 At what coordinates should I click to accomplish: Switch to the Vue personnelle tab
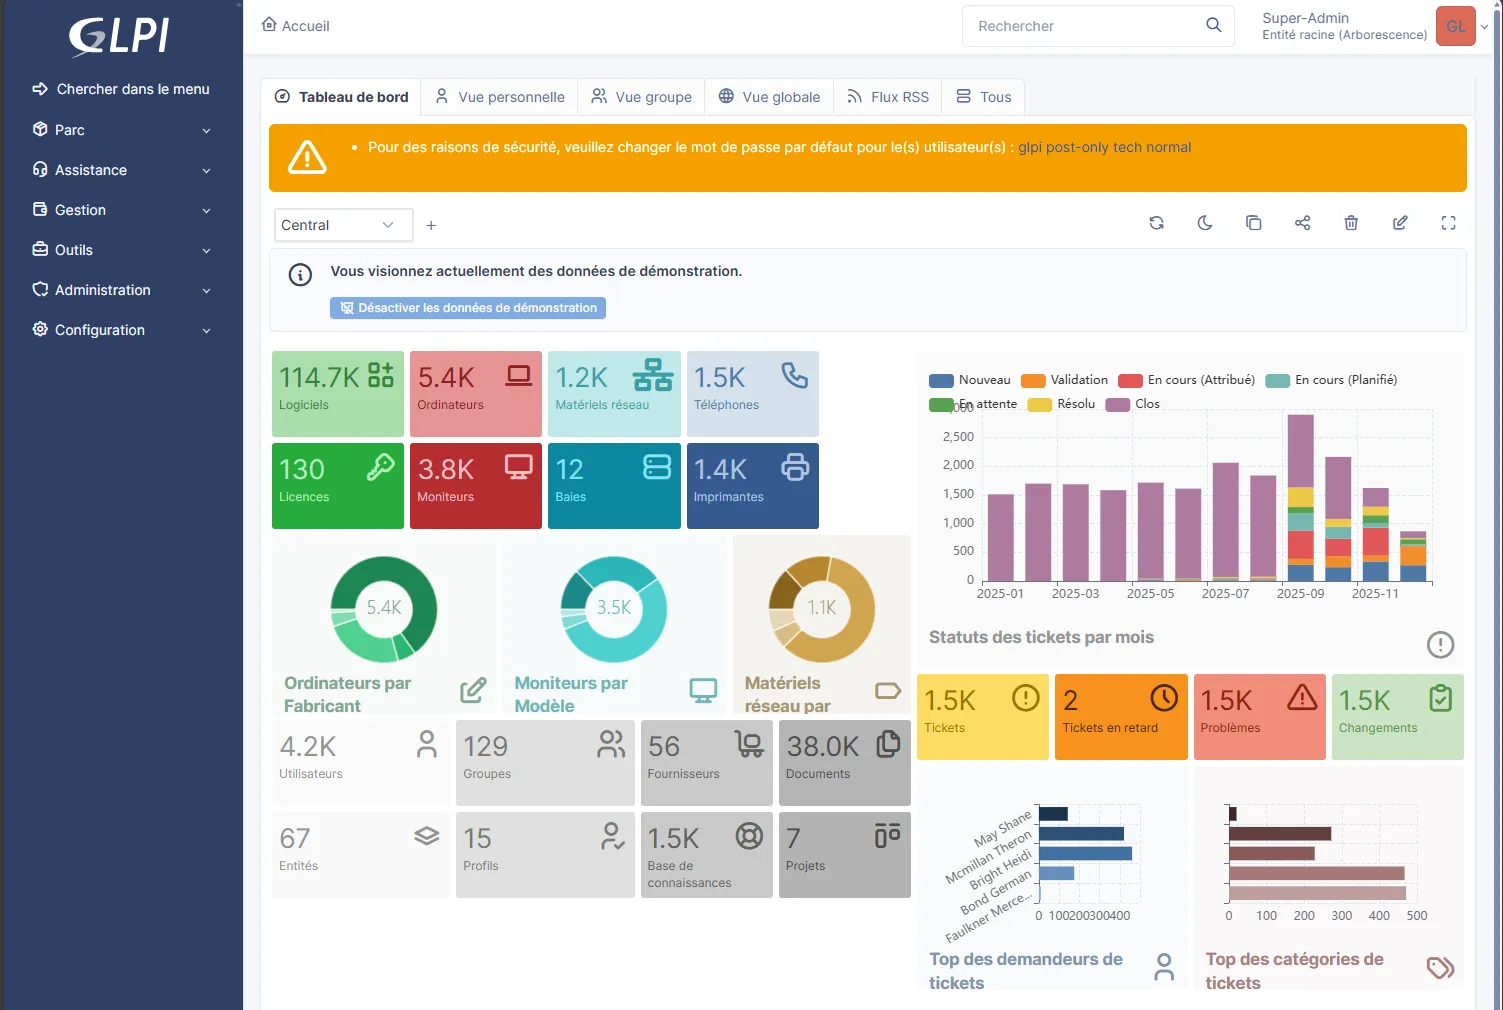click(x=500, y=97)
